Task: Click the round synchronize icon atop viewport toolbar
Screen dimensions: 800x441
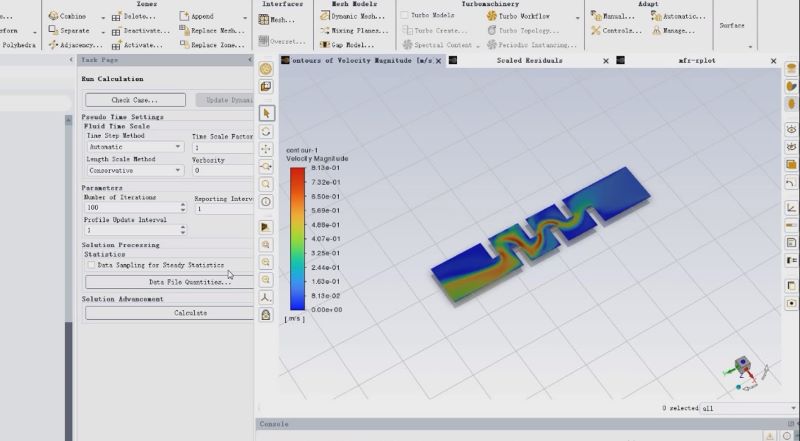Action: pyautogui.click(x=266, y=69)
